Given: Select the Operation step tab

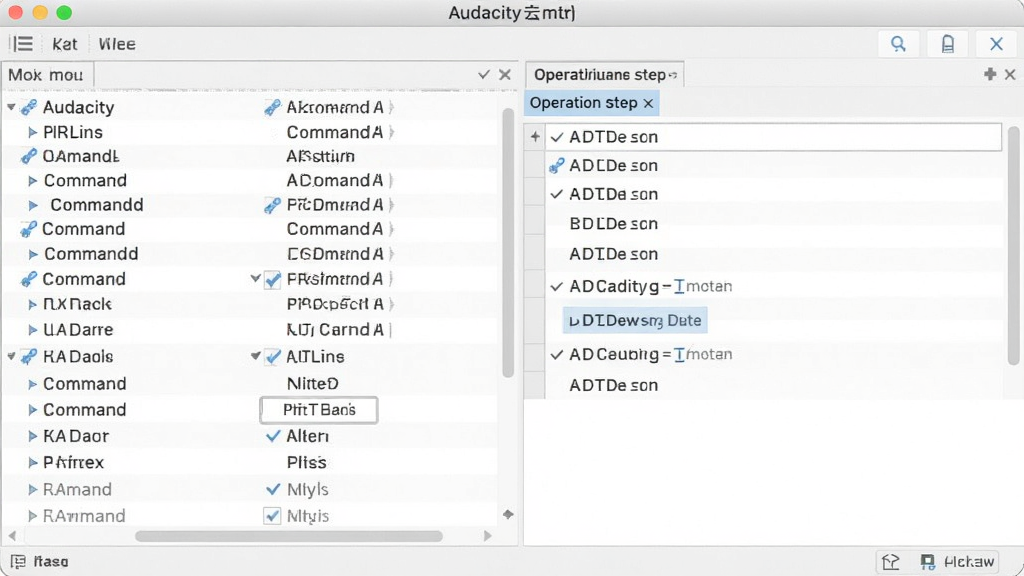Looking at the screenshot, I should [592, 103].
